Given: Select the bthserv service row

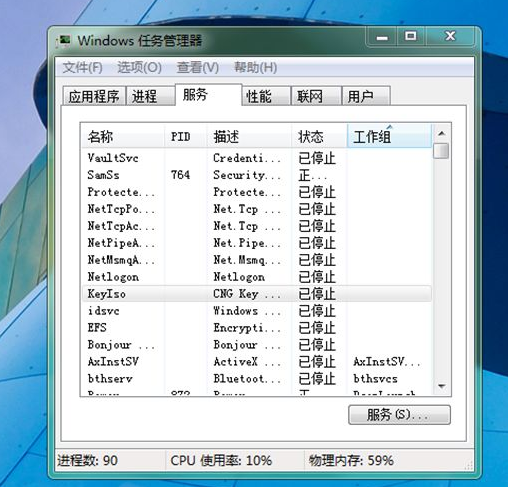Looking at the screenshot, I should point(257,379).
